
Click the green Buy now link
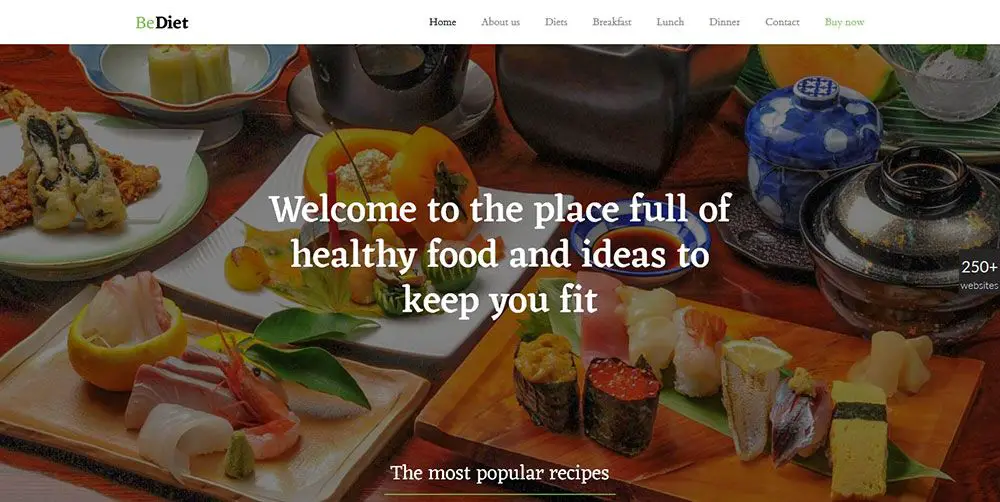(844, 22)
